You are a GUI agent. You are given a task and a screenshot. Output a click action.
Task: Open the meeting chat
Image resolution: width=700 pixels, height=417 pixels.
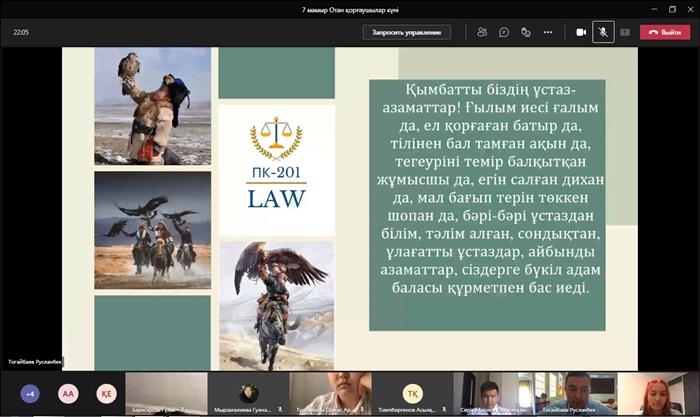[503, 32]
